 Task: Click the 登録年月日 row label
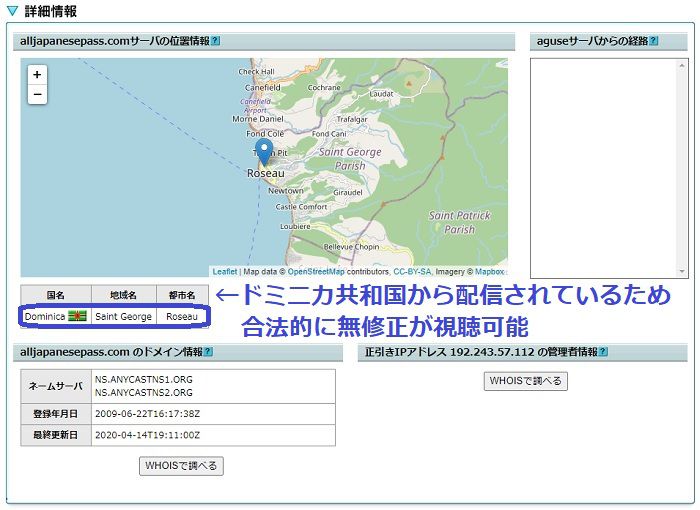coord(56,414)
